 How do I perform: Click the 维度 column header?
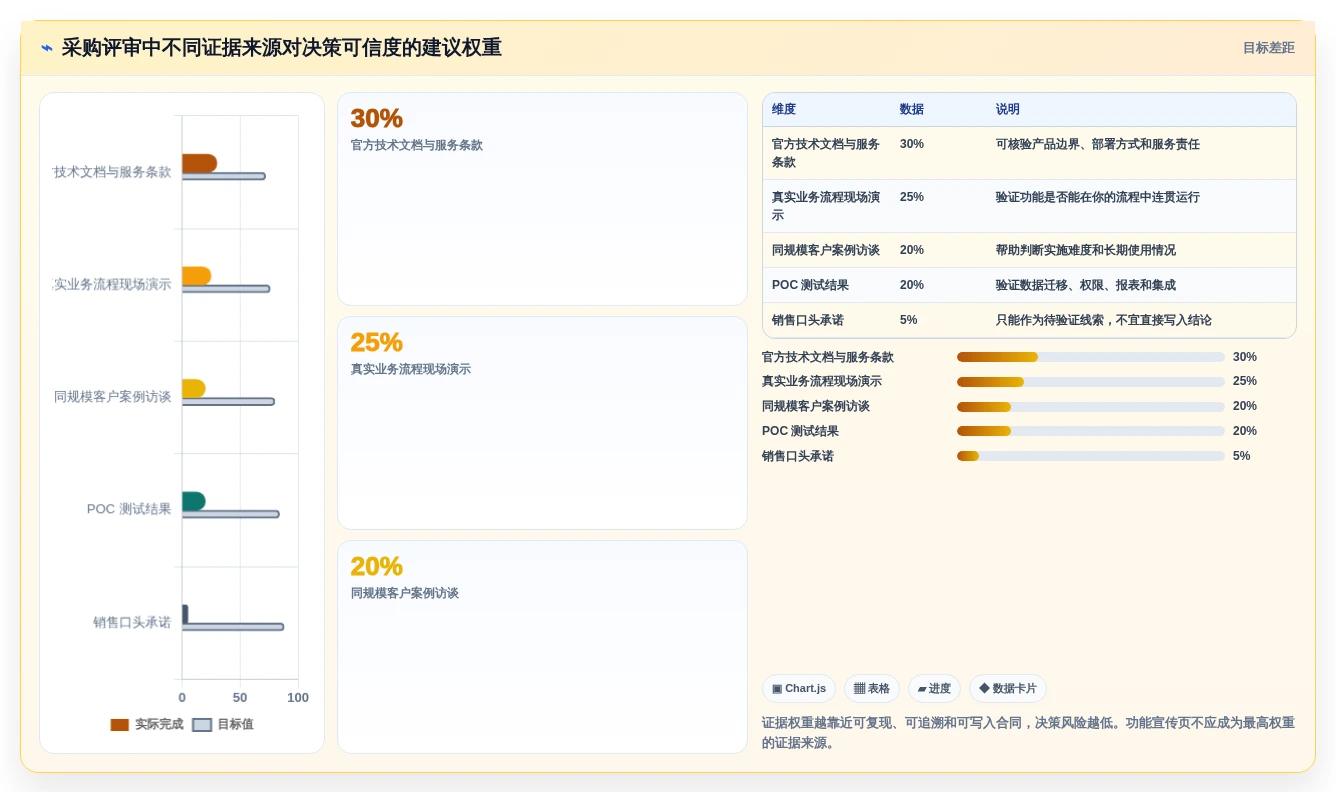coord(784,109)
